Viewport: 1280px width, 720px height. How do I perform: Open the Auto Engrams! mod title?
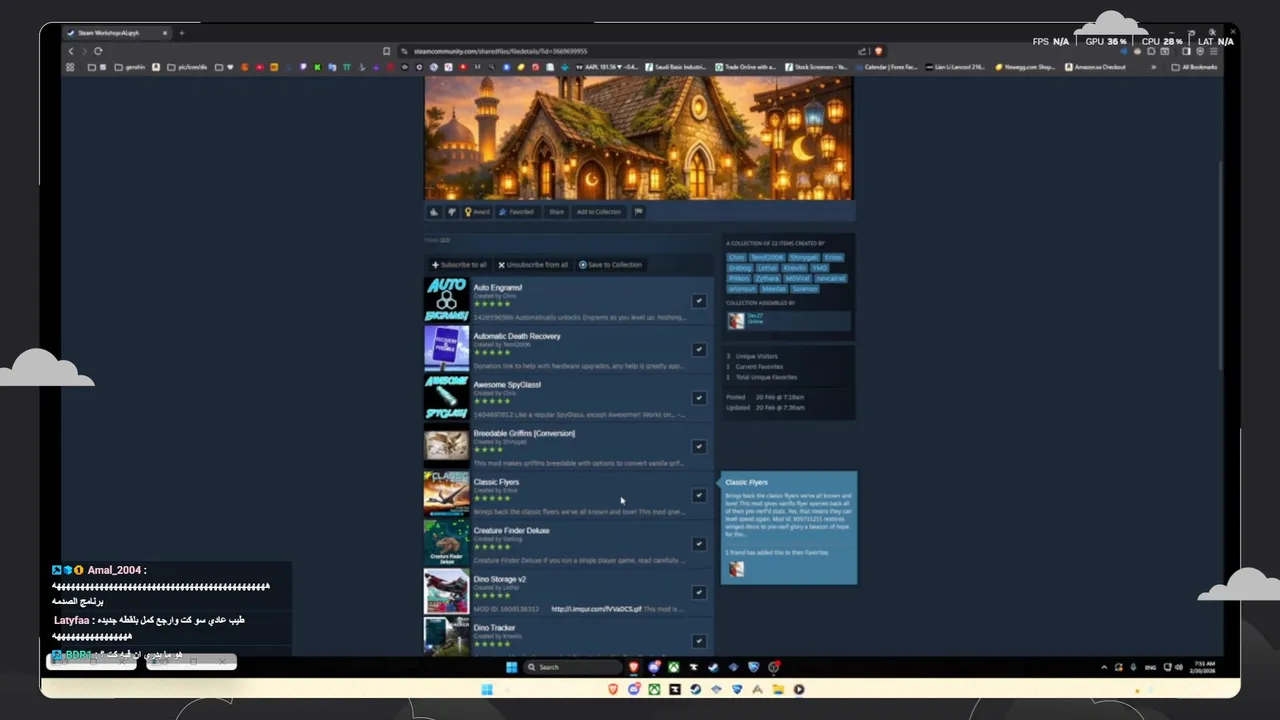click(498, 288)
